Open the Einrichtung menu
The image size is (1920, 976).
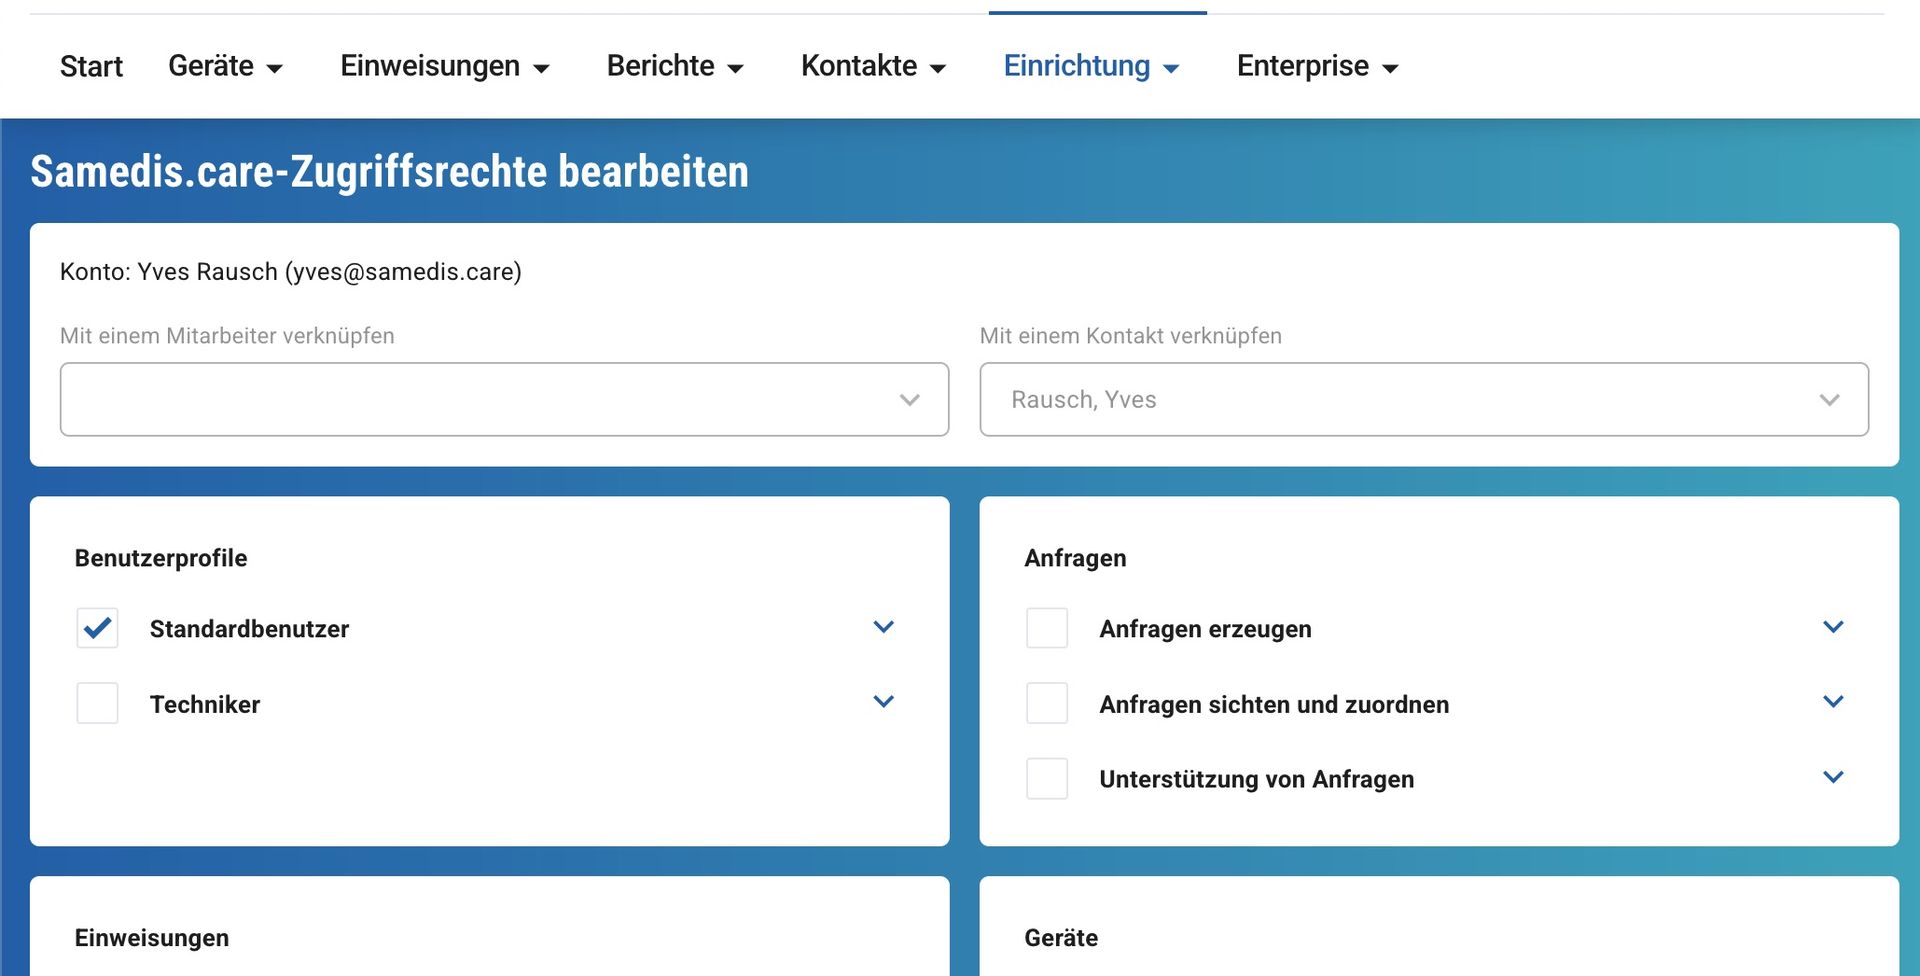point(1091,66)
